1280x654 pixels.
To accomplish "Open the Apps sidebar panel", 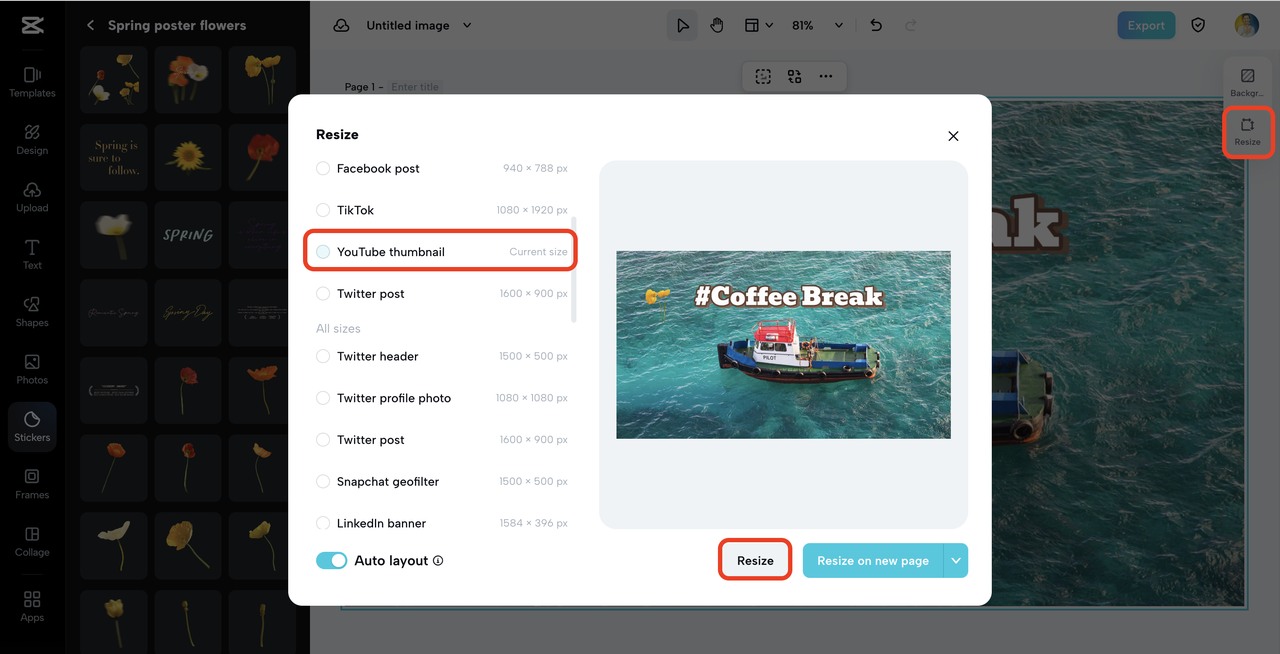I will [x=32, y=606].
